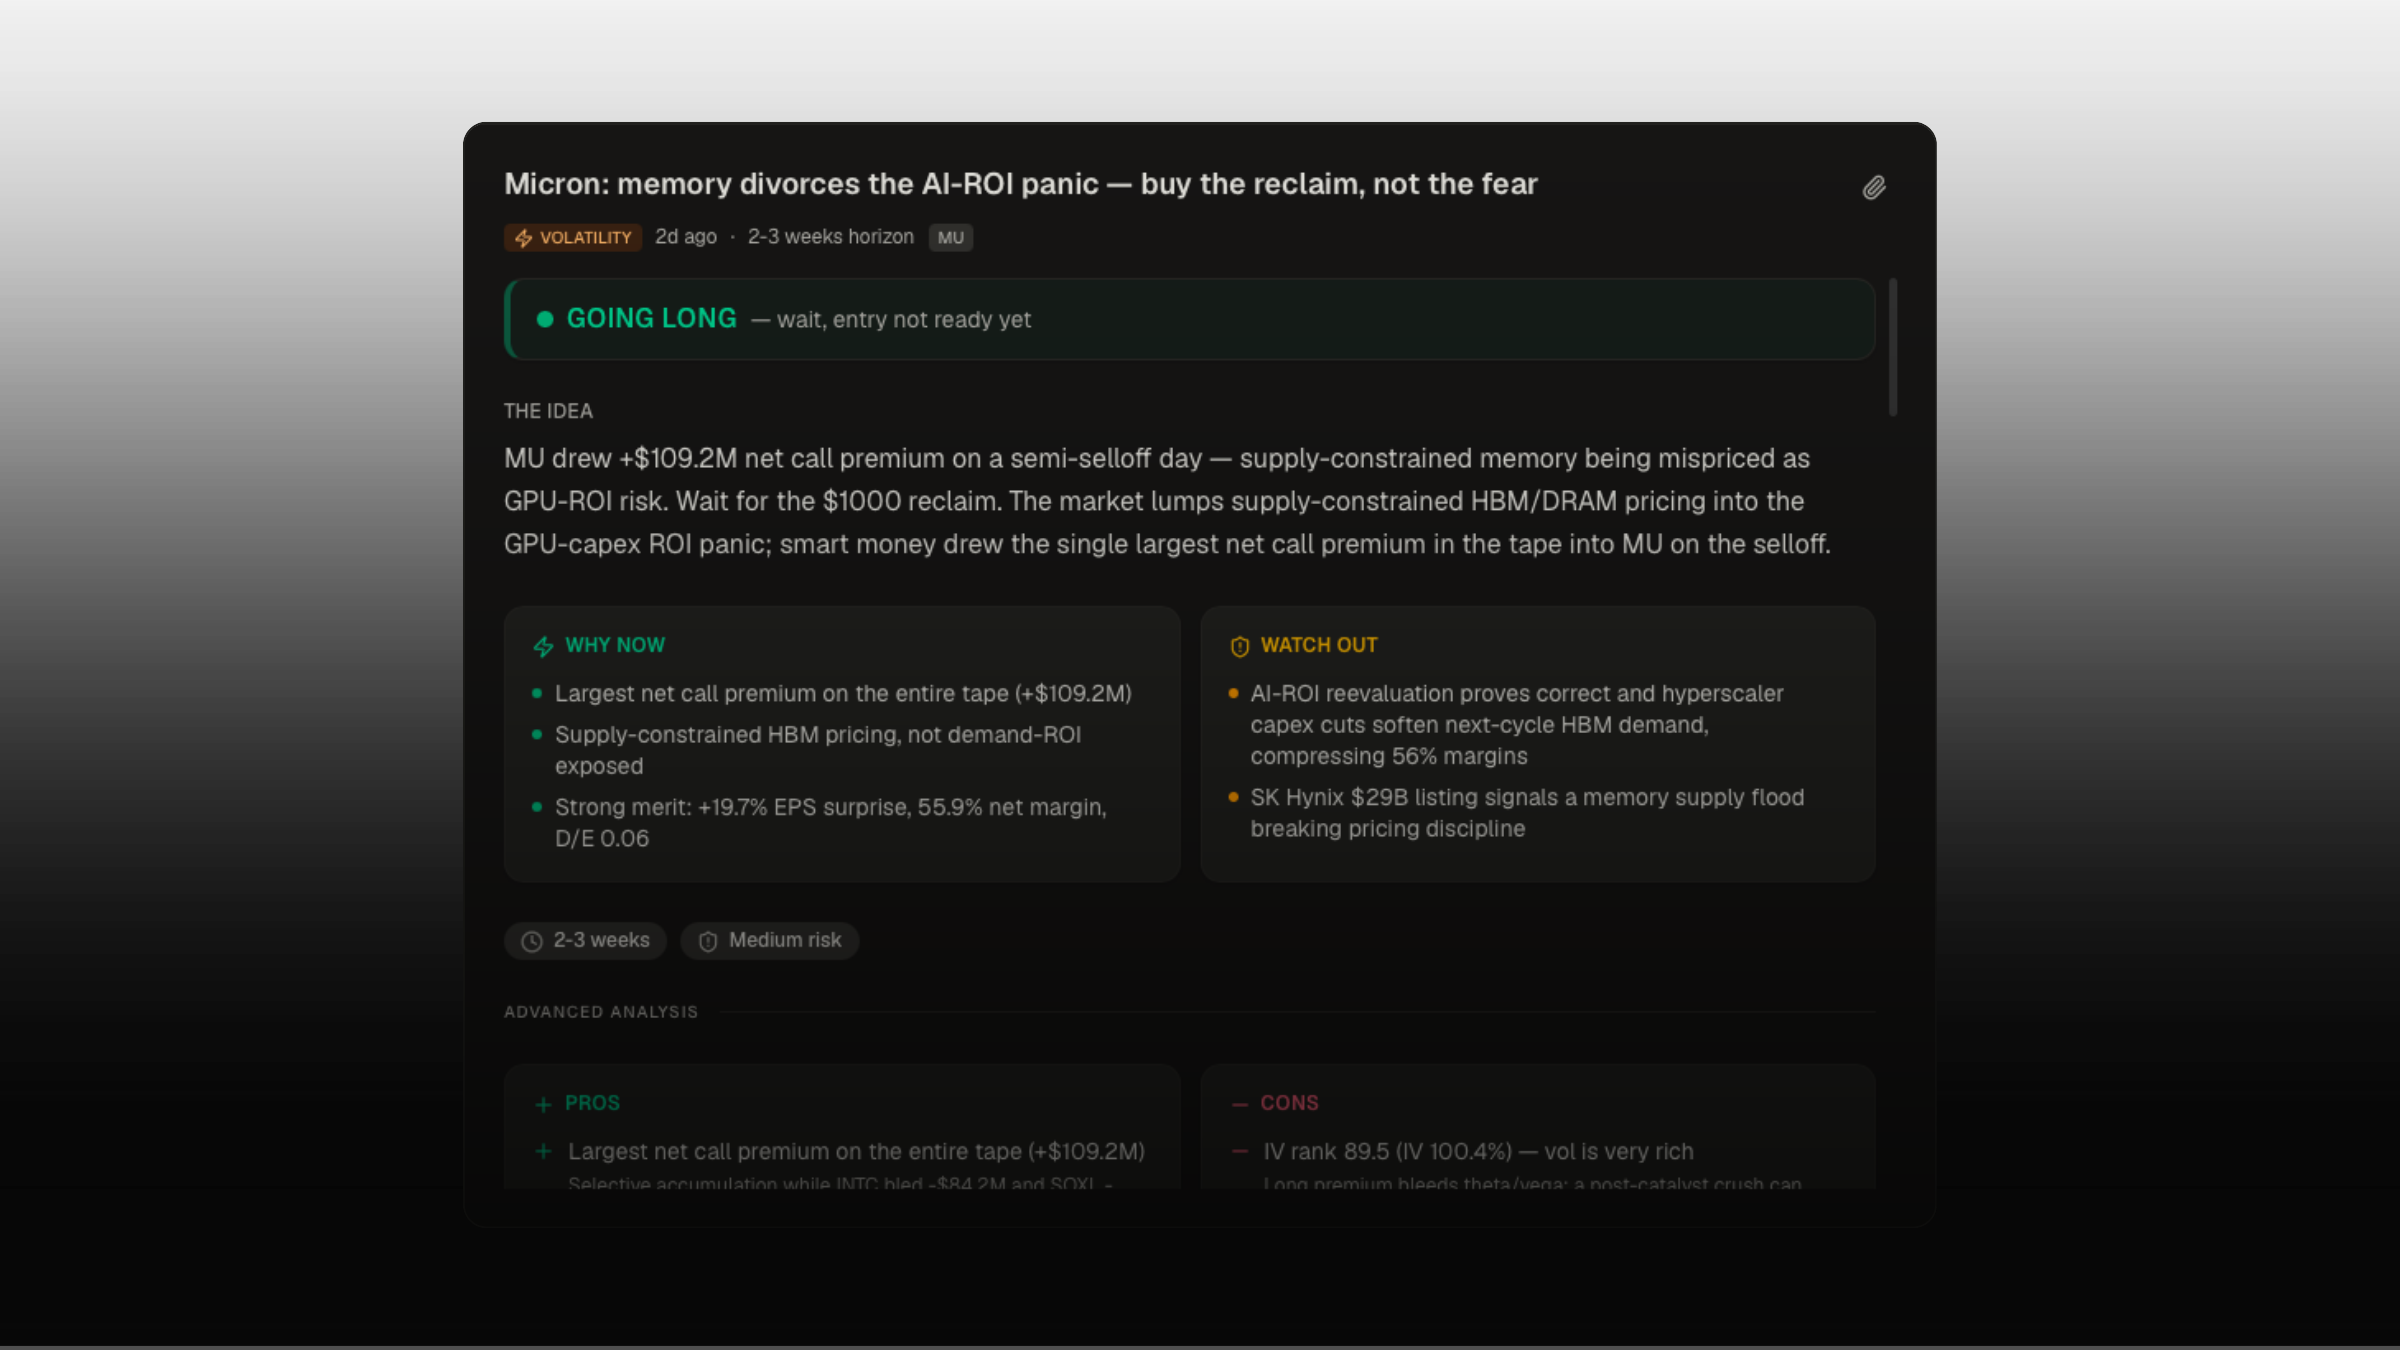Viewport: 2400px width, 1350px height.
Task: Click the 2-3 weeks horizon text
Action: (x=830, y=237)
